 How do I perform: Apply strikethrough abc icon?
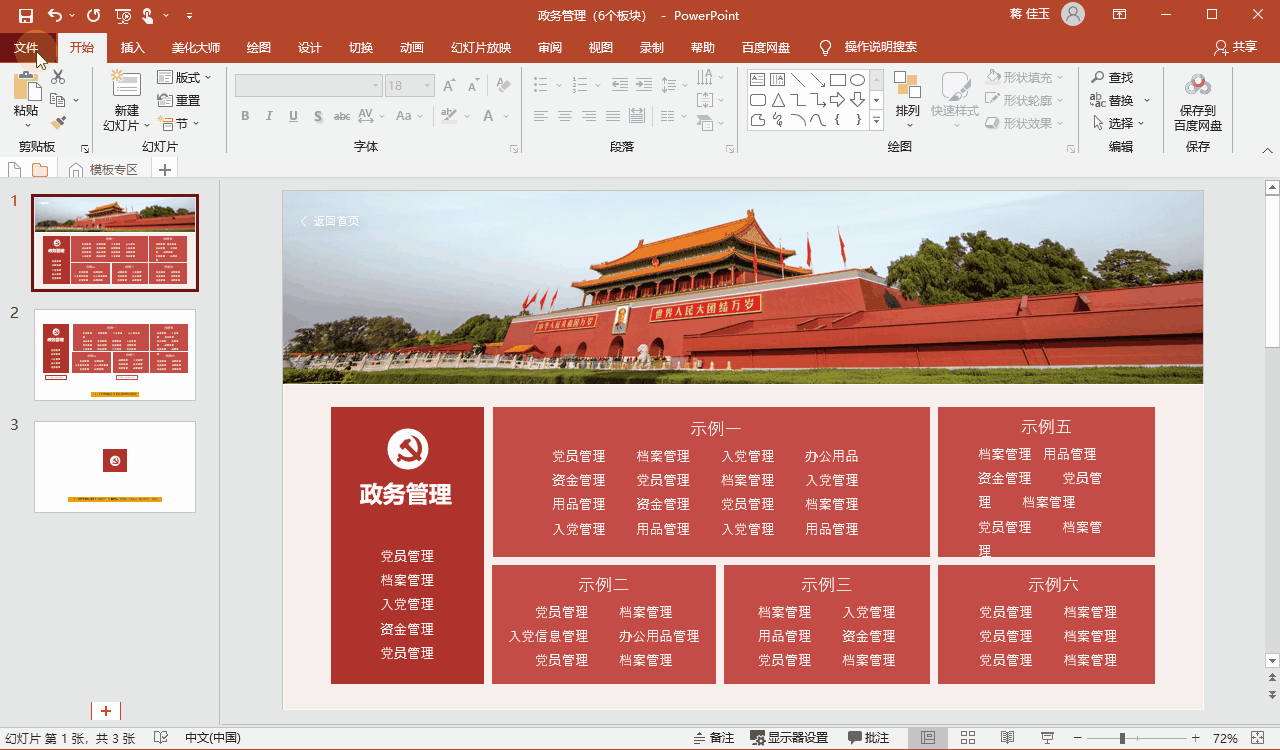[342, 116]
